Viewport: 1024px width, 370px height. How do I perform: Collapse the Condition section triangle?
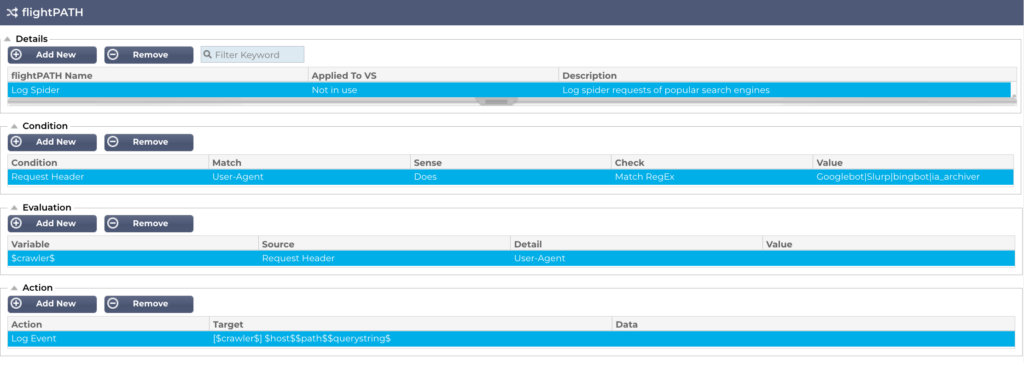tap(14, 126)
